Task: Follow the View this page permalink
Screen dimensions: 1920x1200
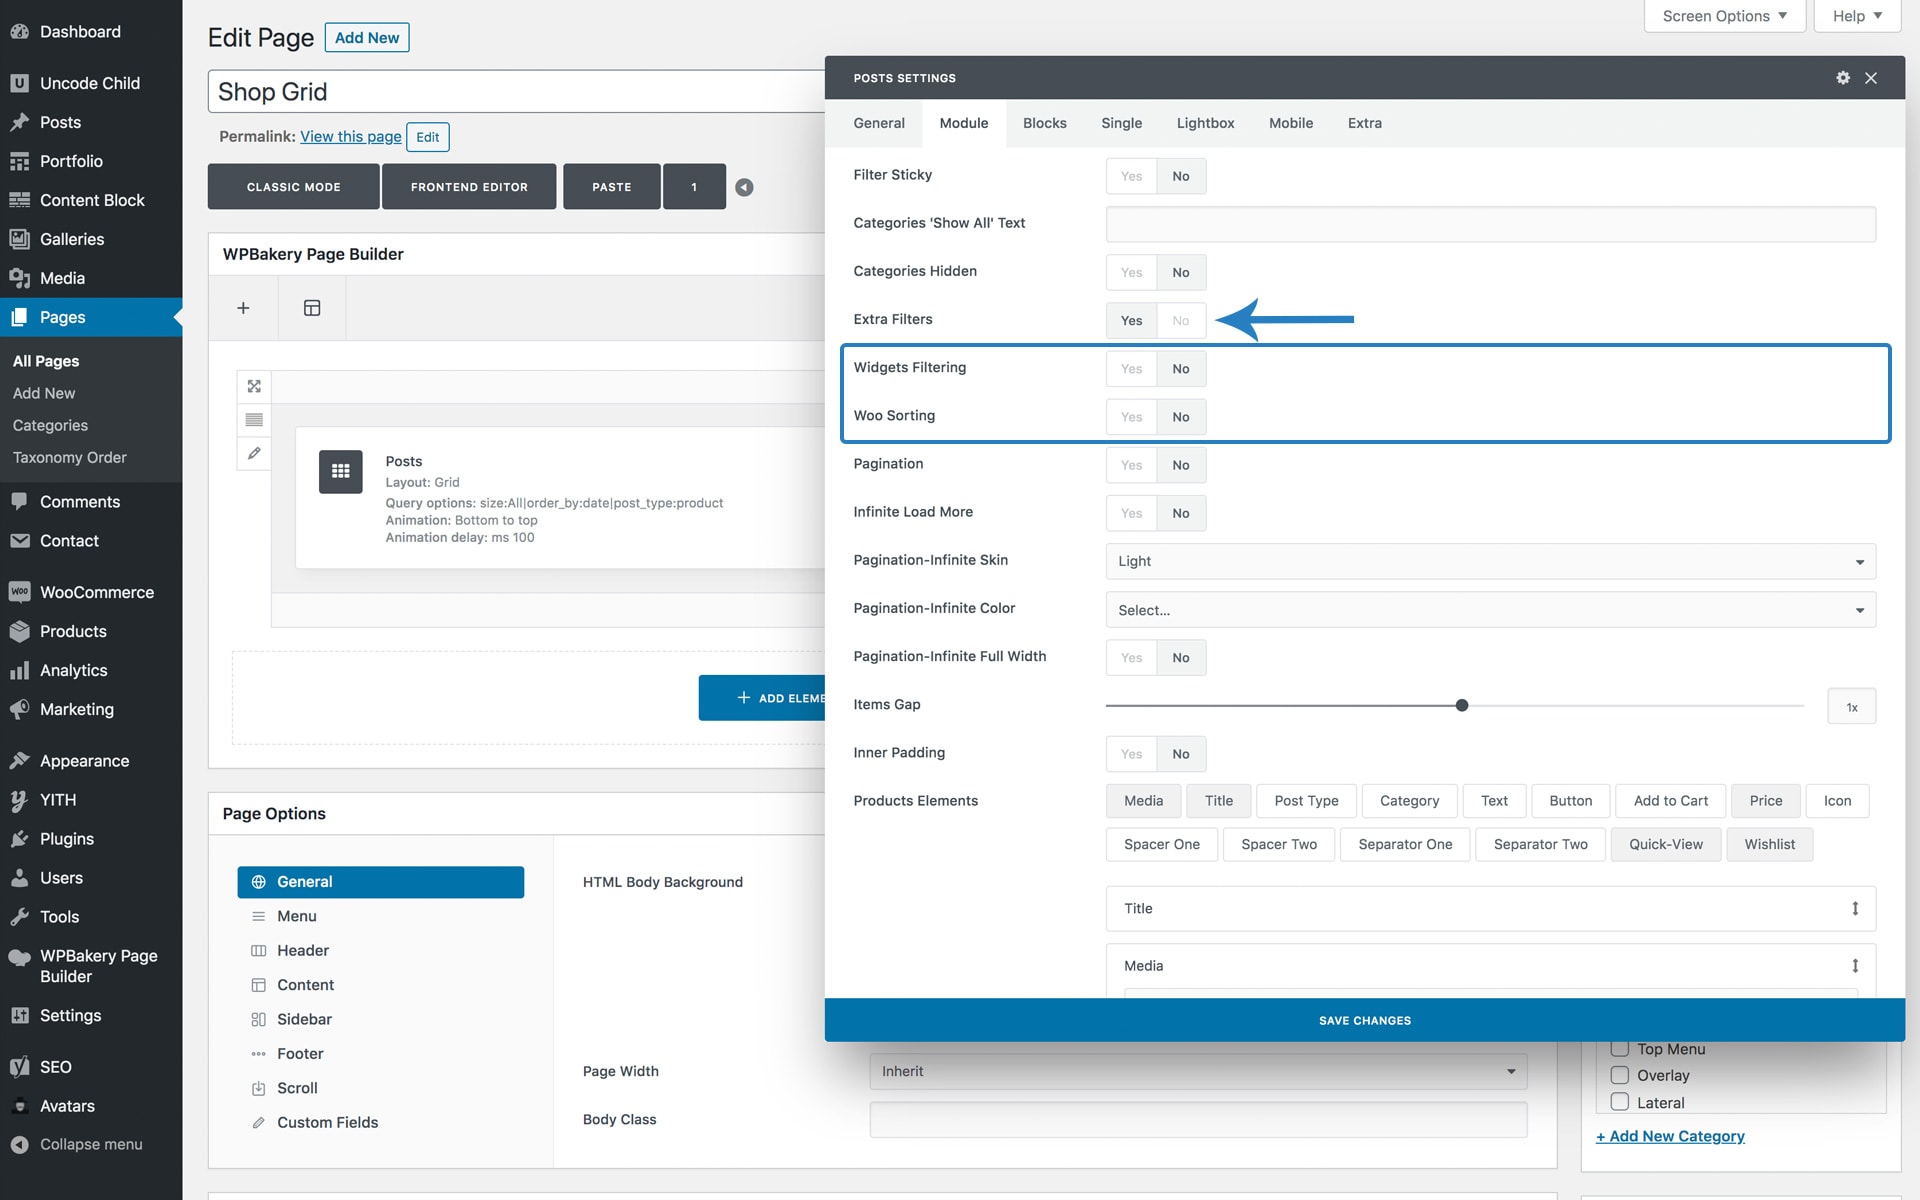Action: coord(350,137)
